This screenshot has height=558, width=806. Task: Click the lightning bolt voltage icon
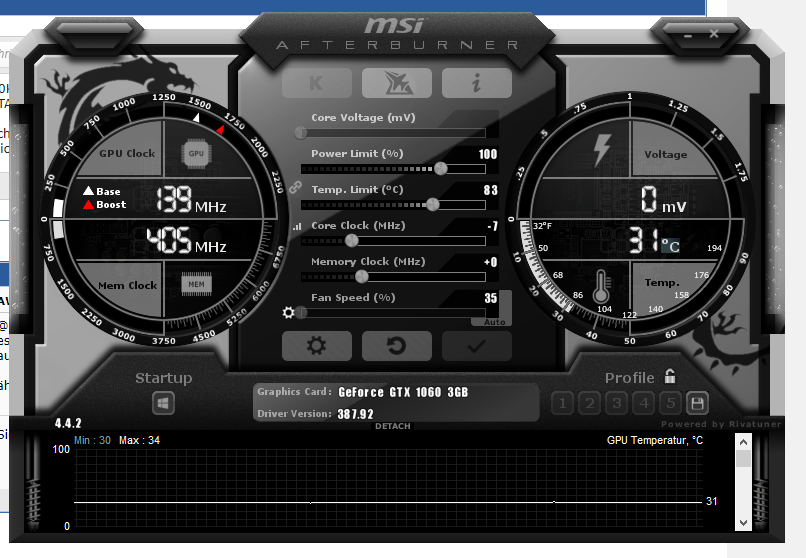click(601, 150)
